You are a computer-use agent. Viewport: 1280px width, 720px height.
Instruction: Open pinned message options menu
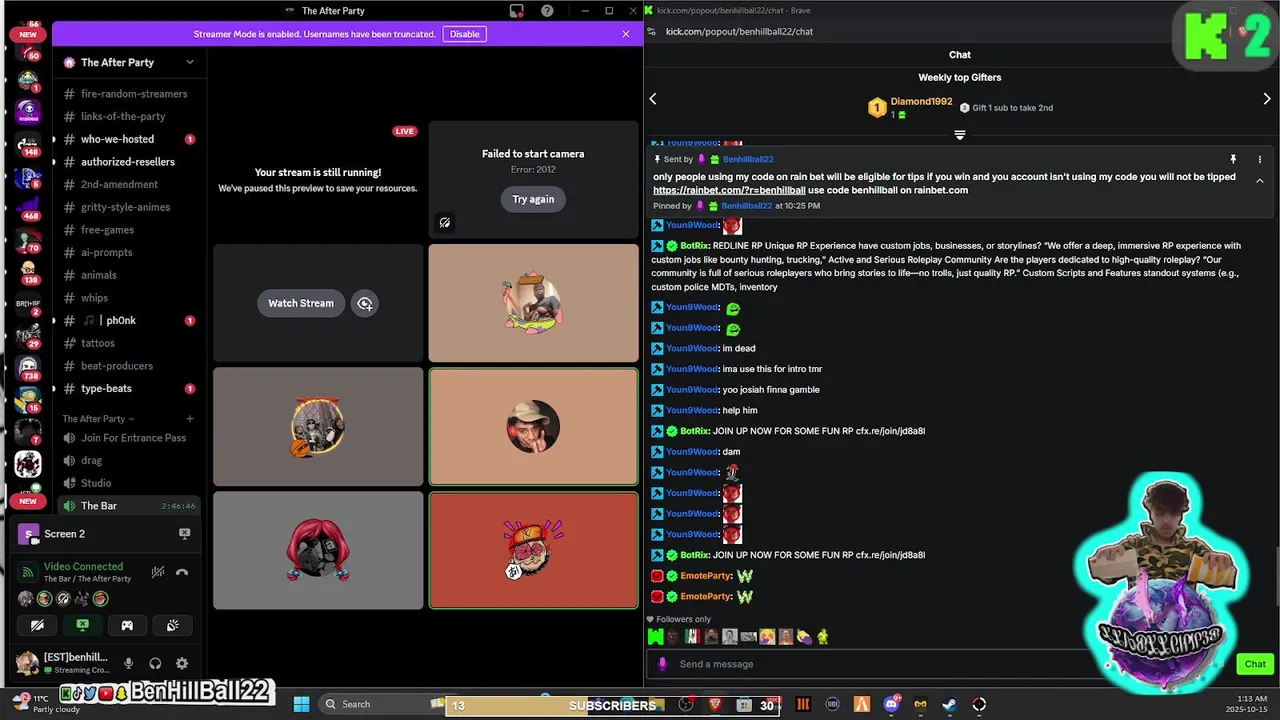(1260, 159)
